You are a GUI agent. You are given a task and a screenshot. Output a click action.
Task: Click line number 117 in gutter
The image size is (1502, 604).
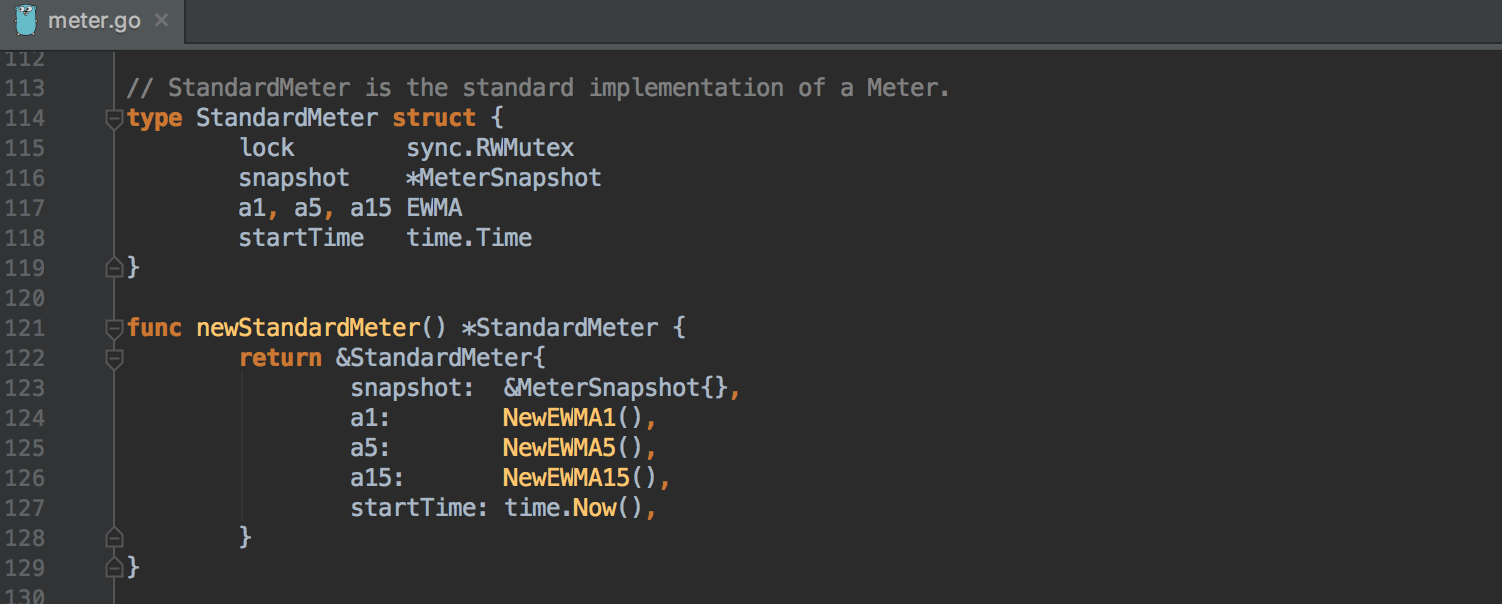click(x=25, y=208)
